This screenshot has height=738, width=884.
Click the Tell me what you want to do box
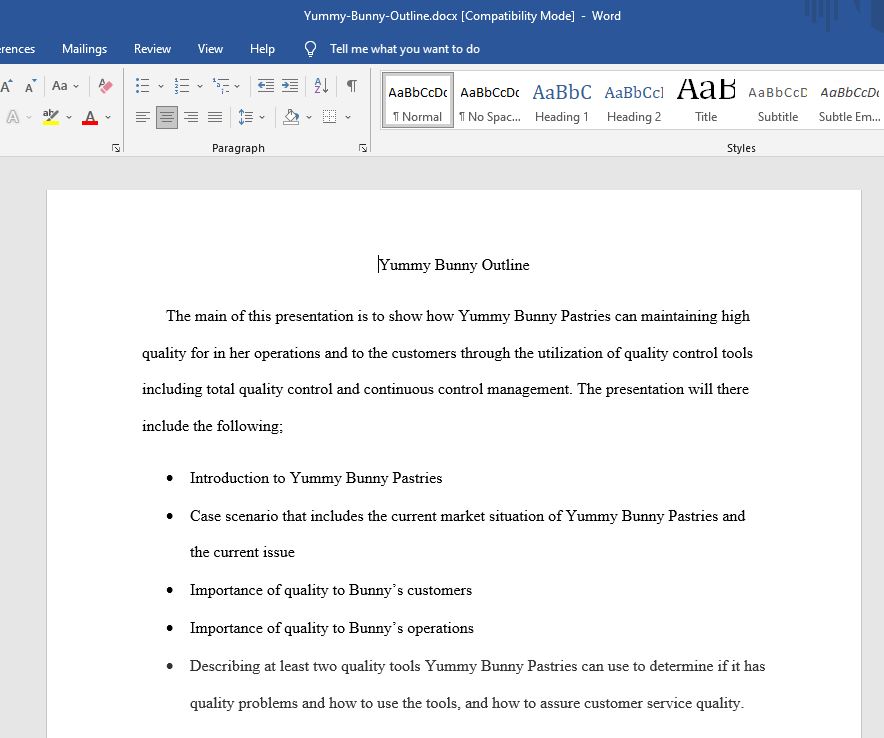coord(405,49)
